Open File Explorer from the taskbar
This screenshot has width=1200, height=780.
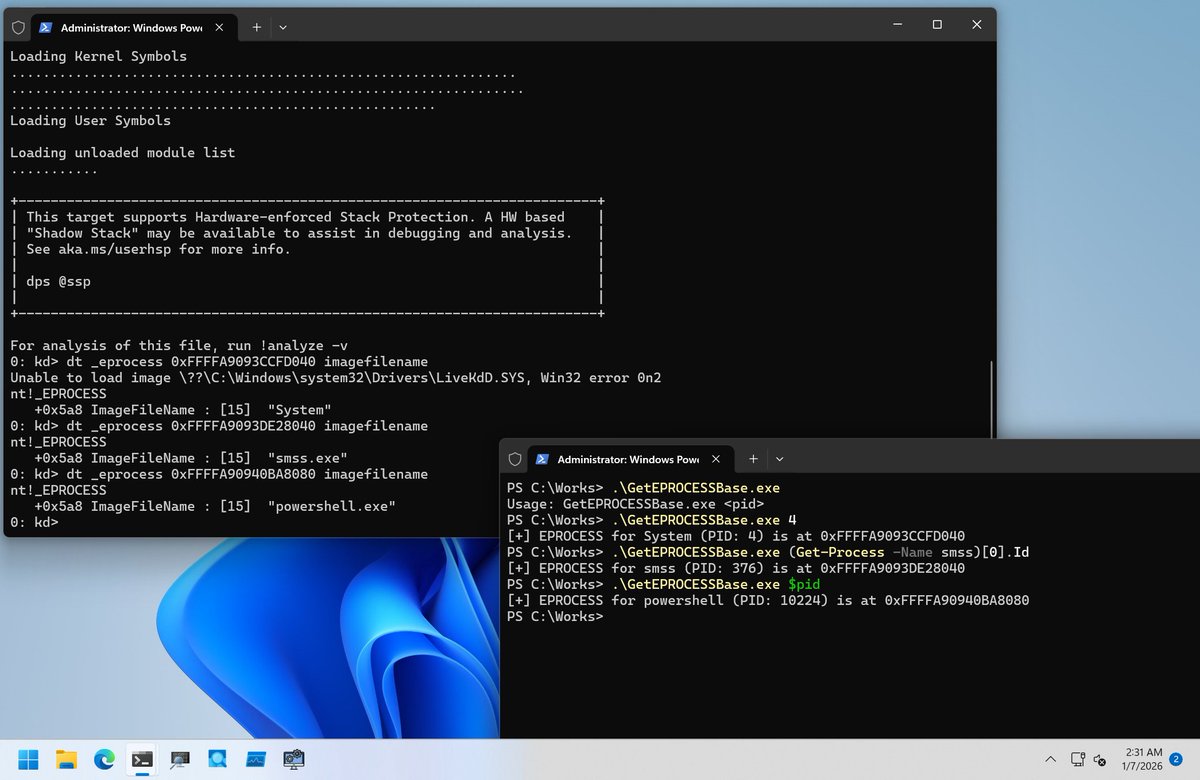pyautogui.click(x=66, y=759)
